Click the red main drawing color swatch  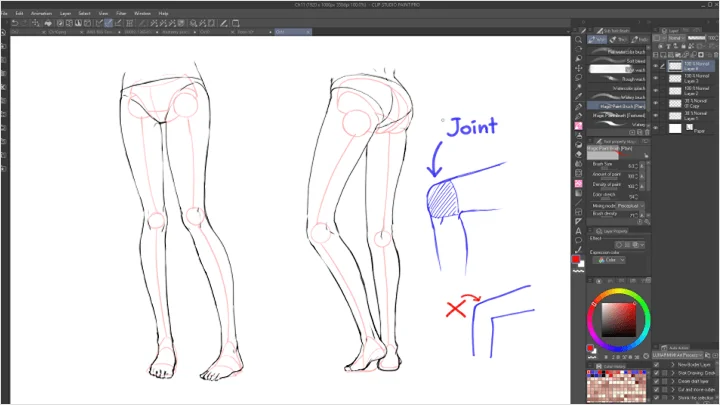pos(575,259)
